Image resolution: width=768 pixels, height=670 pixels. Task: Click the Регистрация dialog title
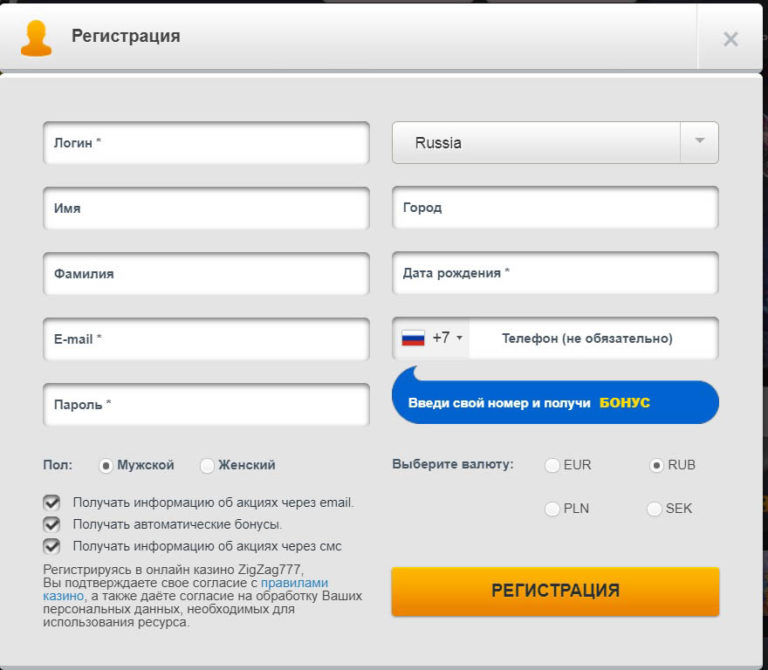[x=126, y=36]
